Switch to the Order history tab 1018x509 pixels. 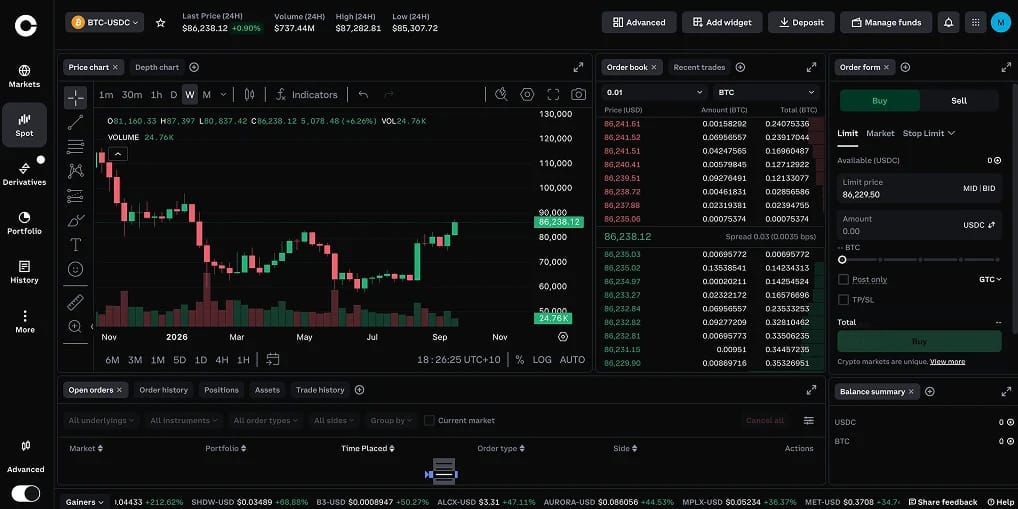click(x=164, y=390)
